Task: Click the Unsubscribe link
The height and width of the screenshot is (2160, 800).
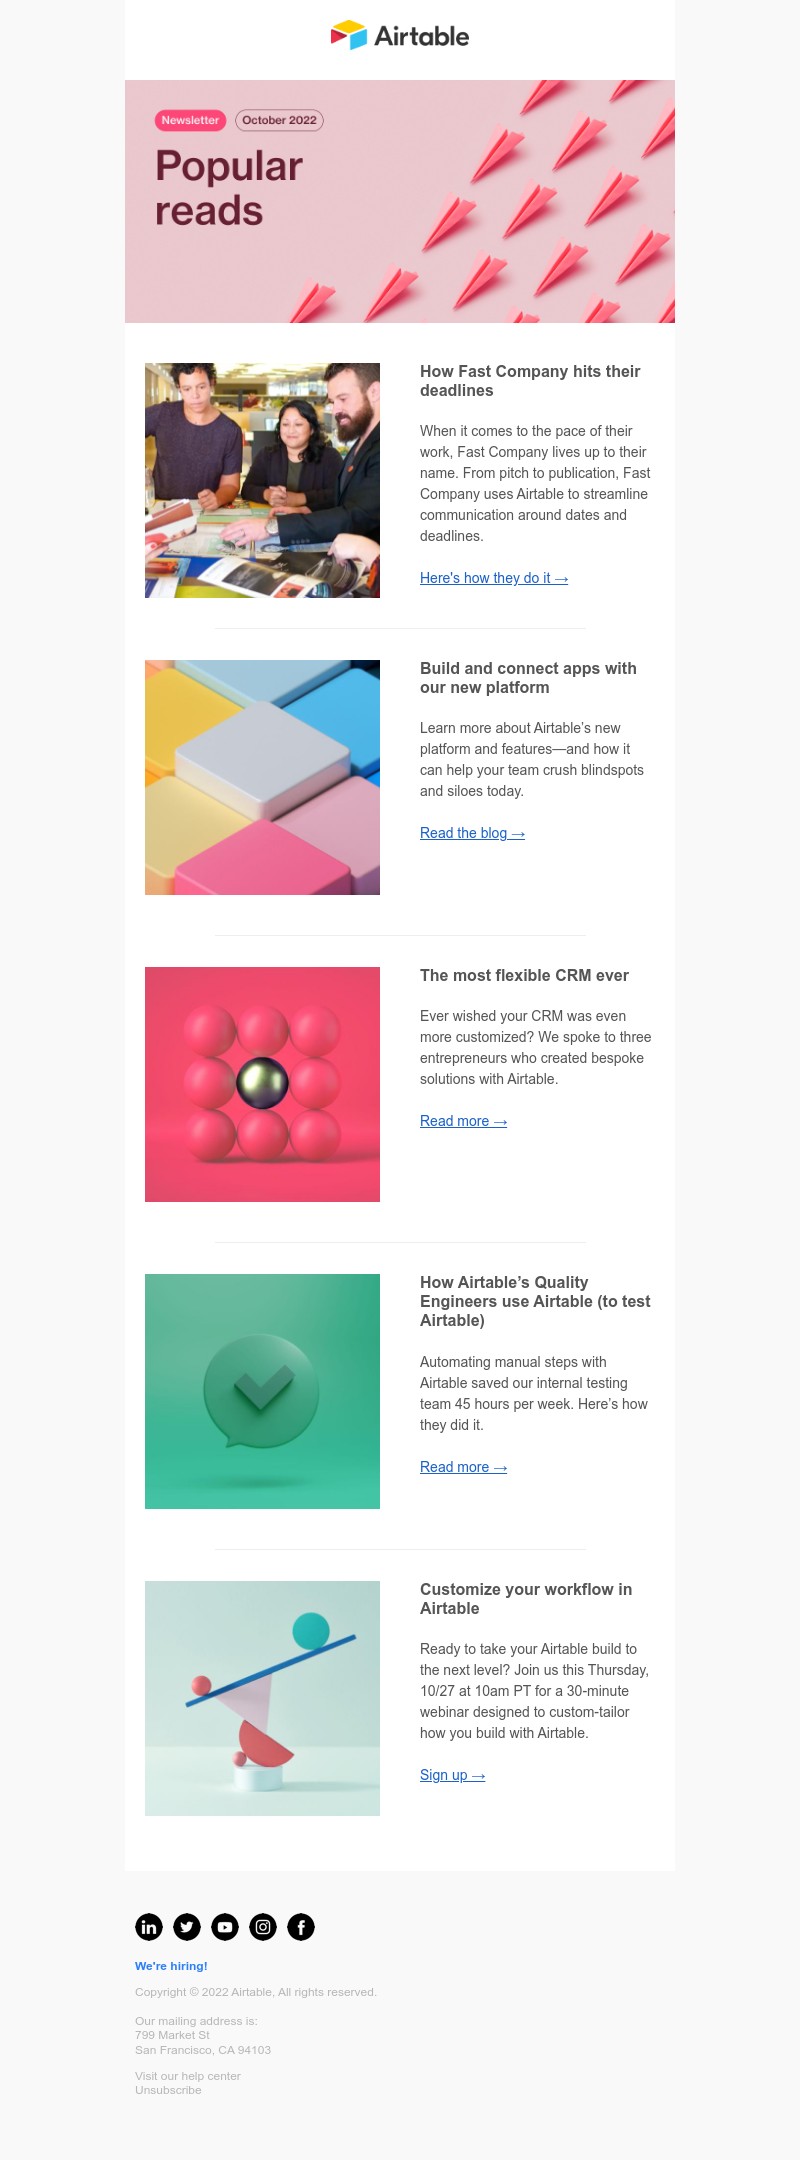Action: pos(168,2090)
